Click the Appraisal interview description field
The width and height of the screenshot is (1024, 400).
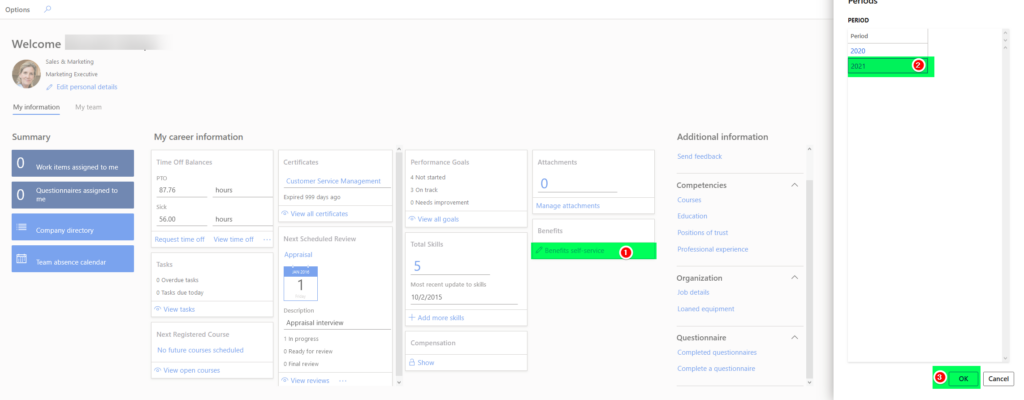[x=337, y=322]
